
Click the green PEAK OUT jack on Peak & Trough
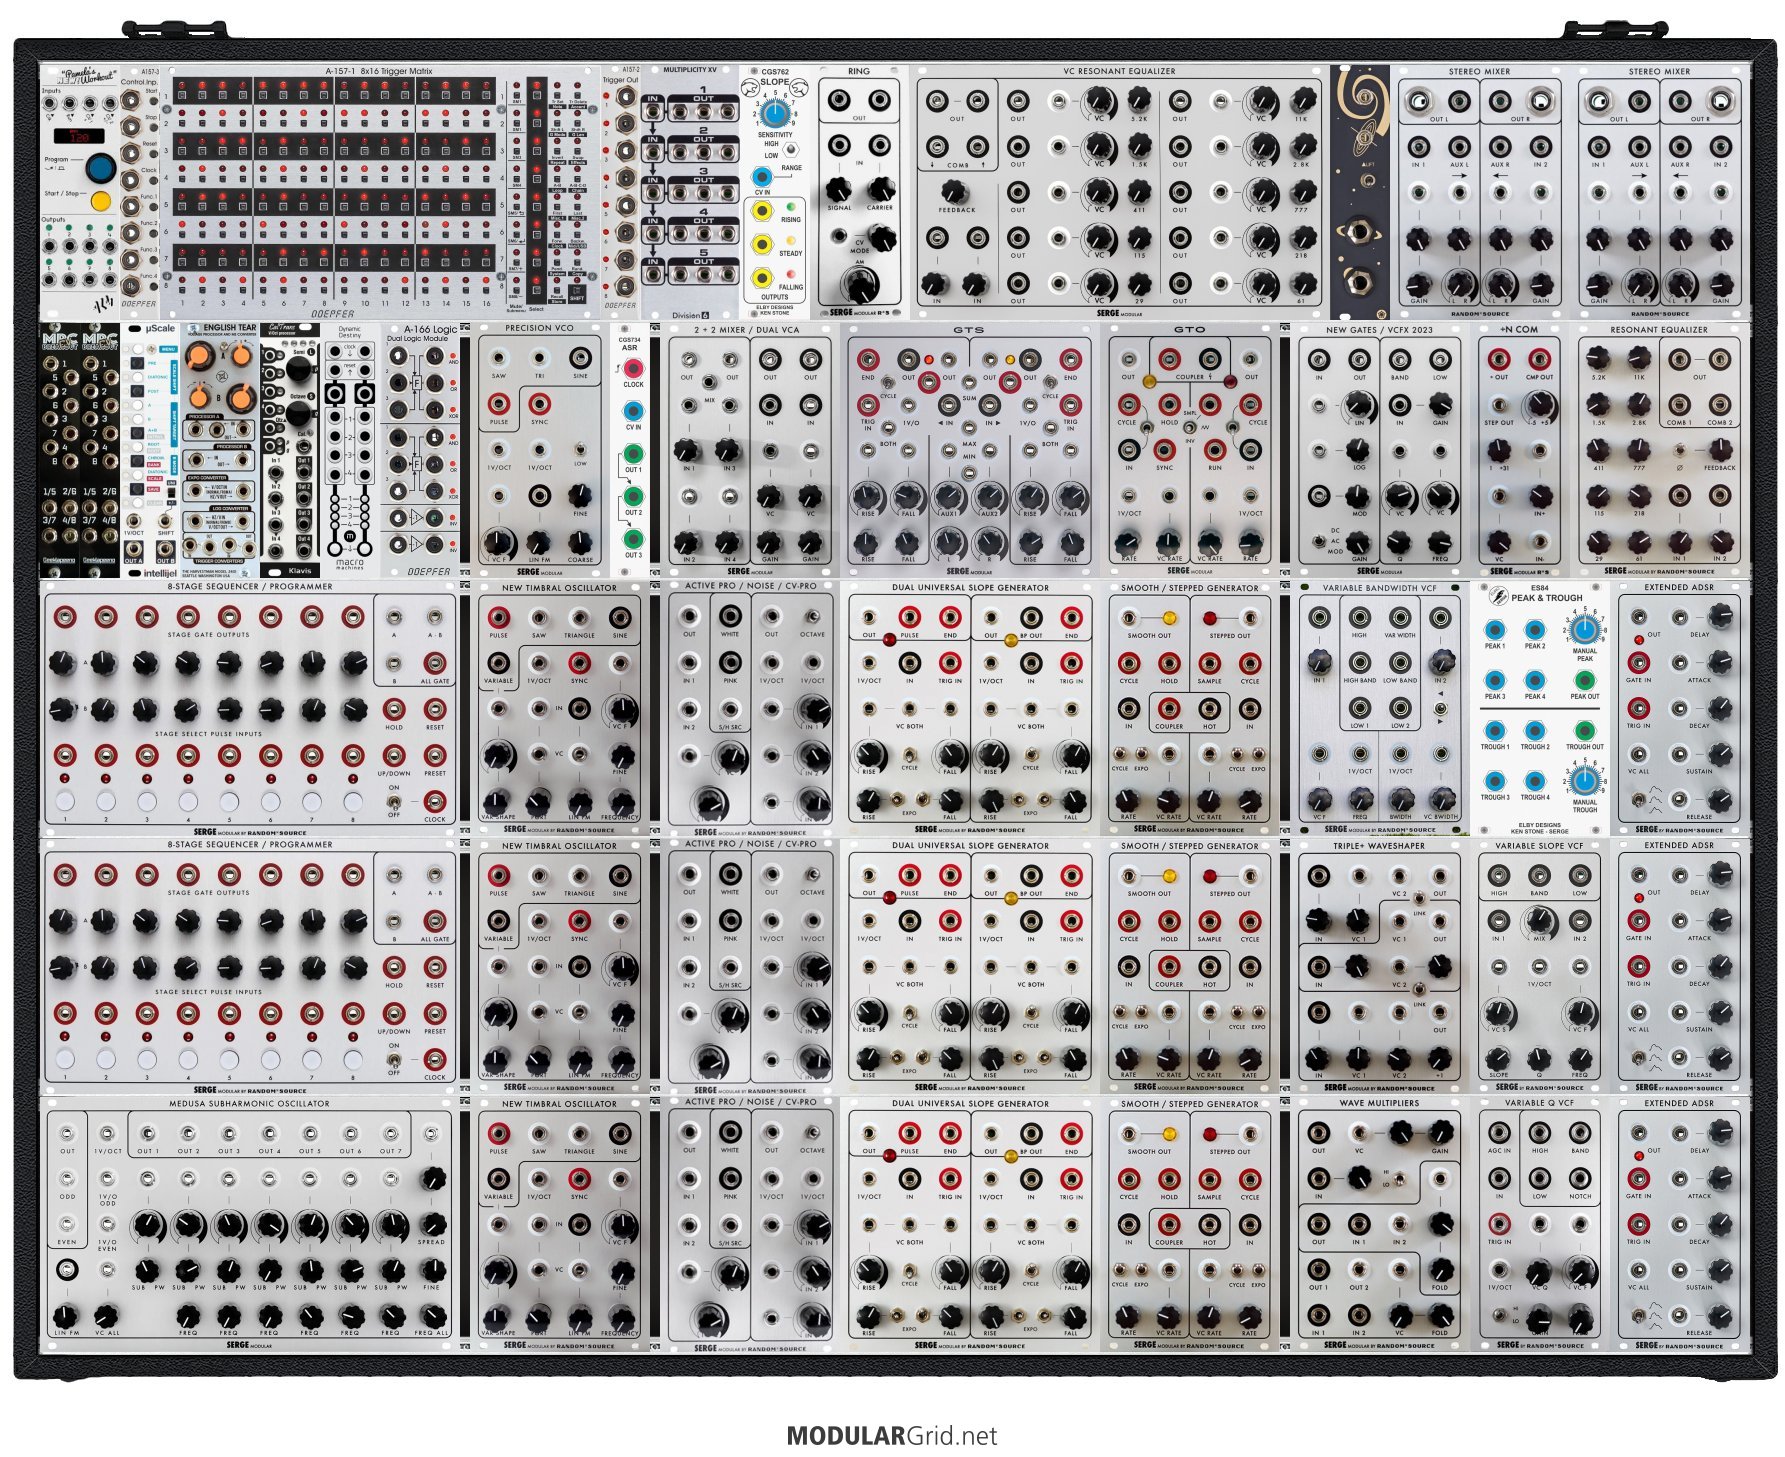click(x=1584, y=681)
